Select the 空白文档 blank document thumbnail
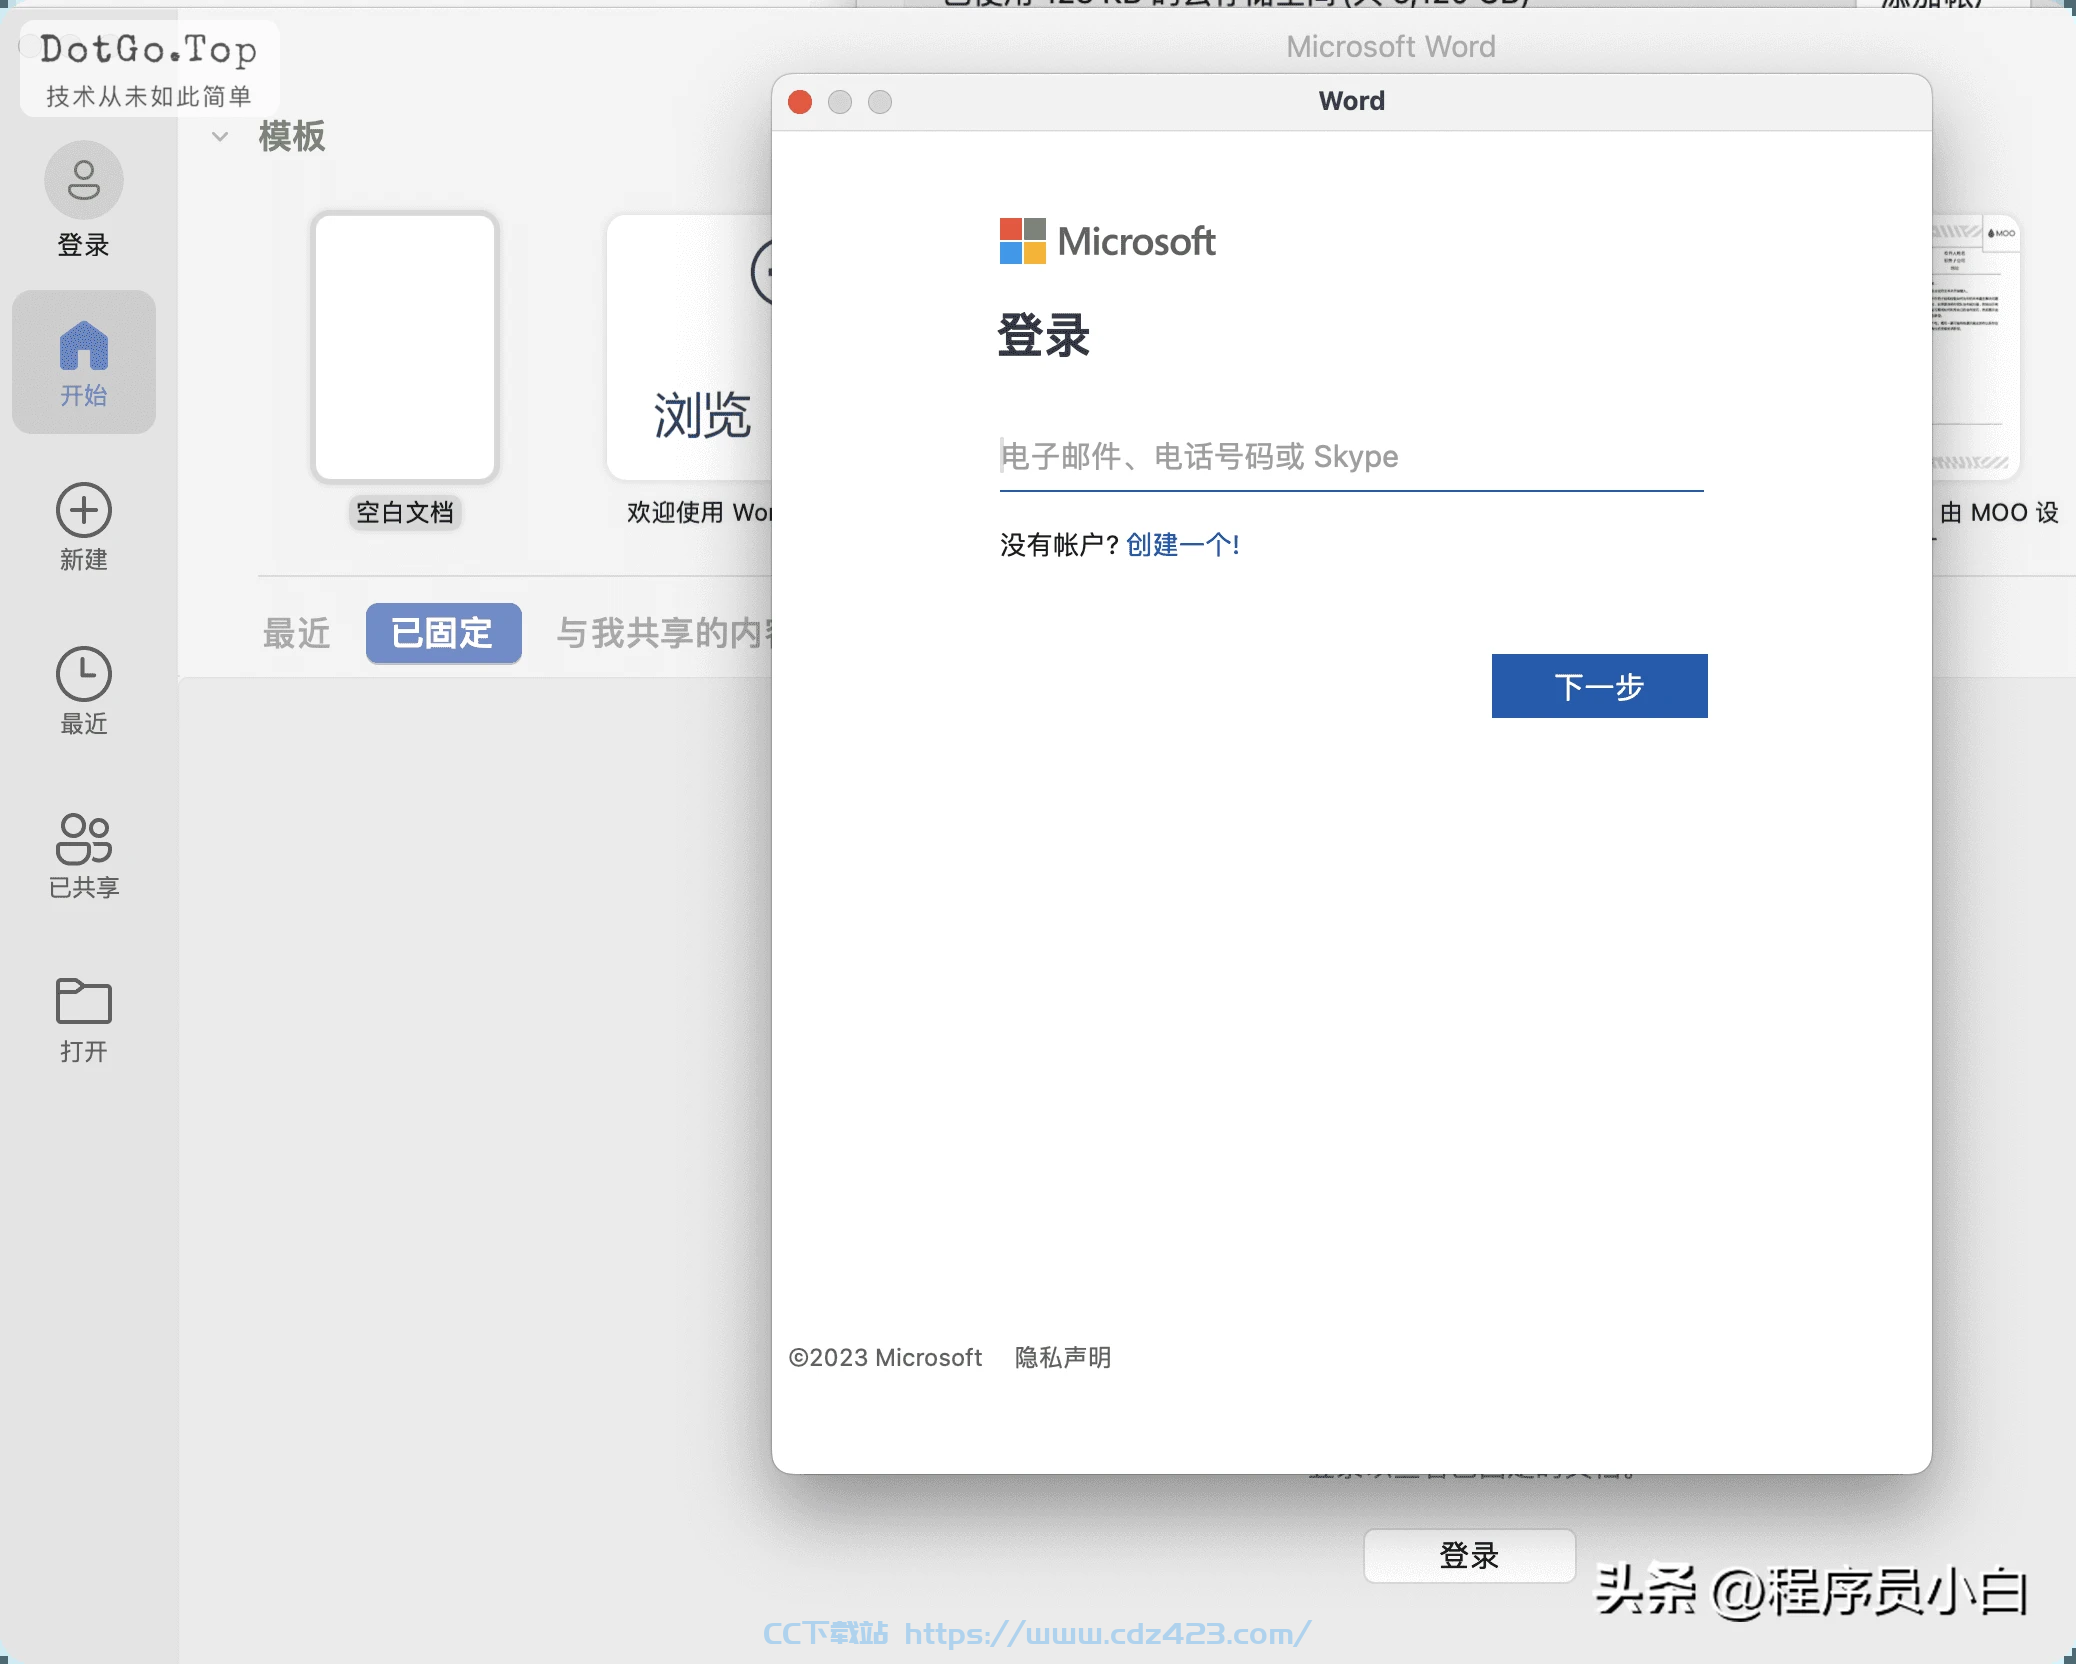Screen dimensions: 2076x1664 point(405,348)
